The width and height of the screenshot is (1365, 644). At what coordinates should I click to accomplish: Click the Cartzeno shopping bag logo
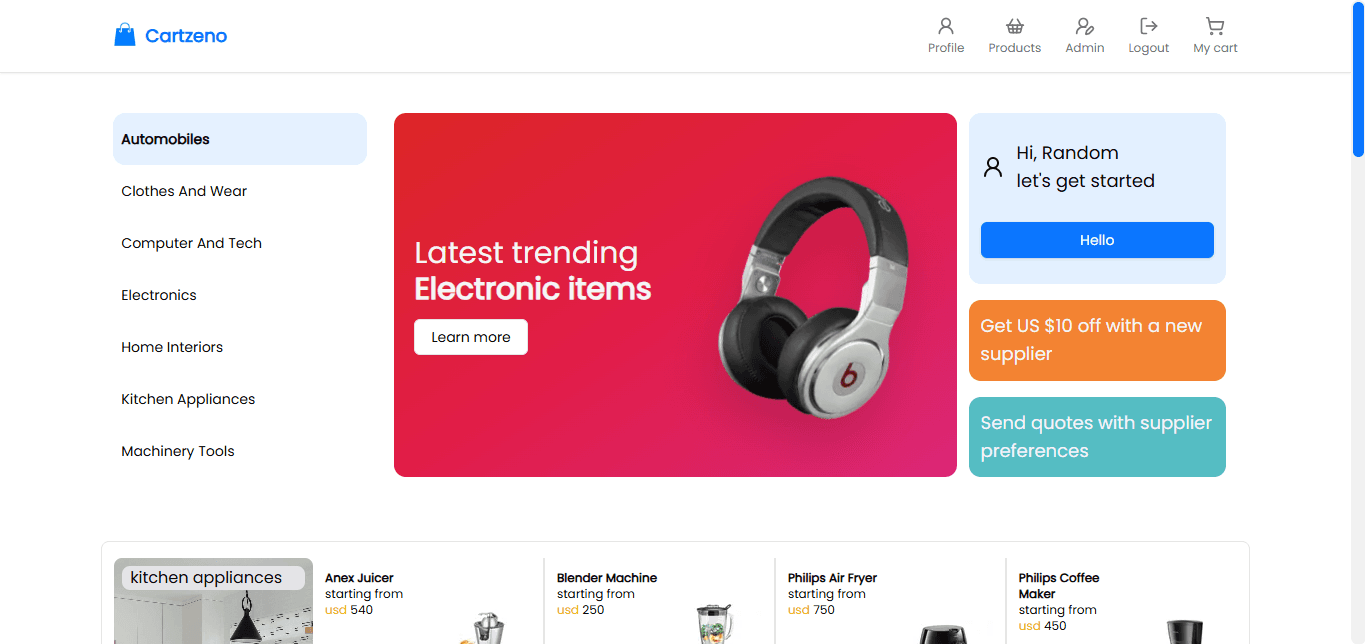click(x=124, y=33)
